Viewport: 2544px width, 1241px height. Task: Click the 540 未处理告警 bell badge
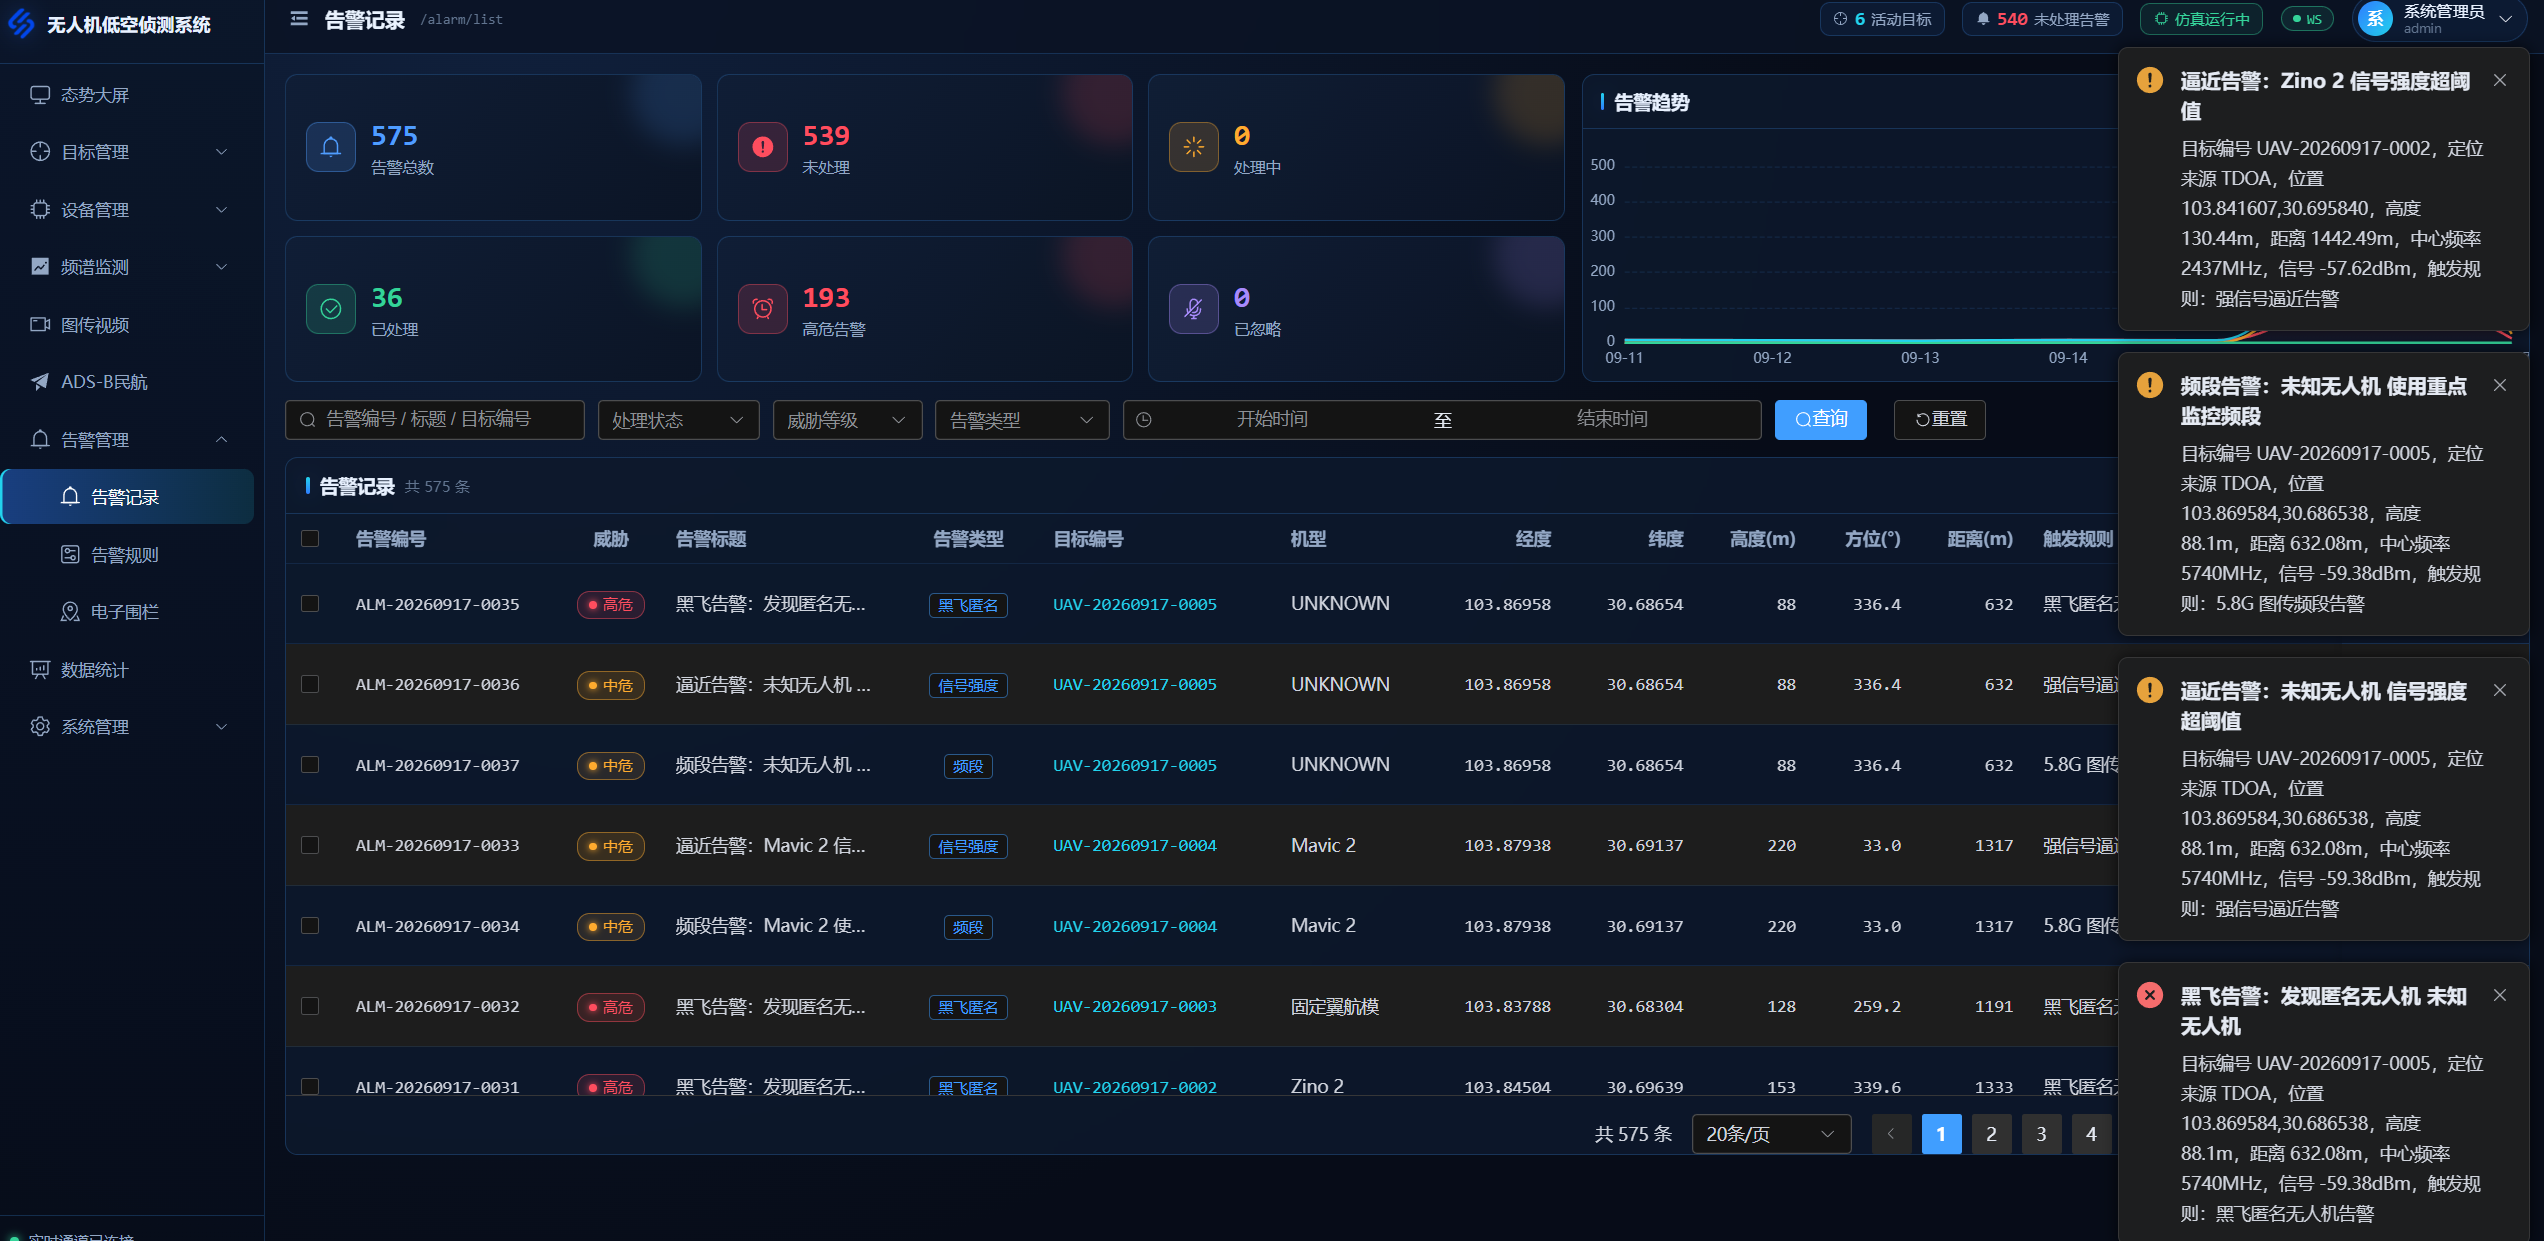tap(2042, 19)
